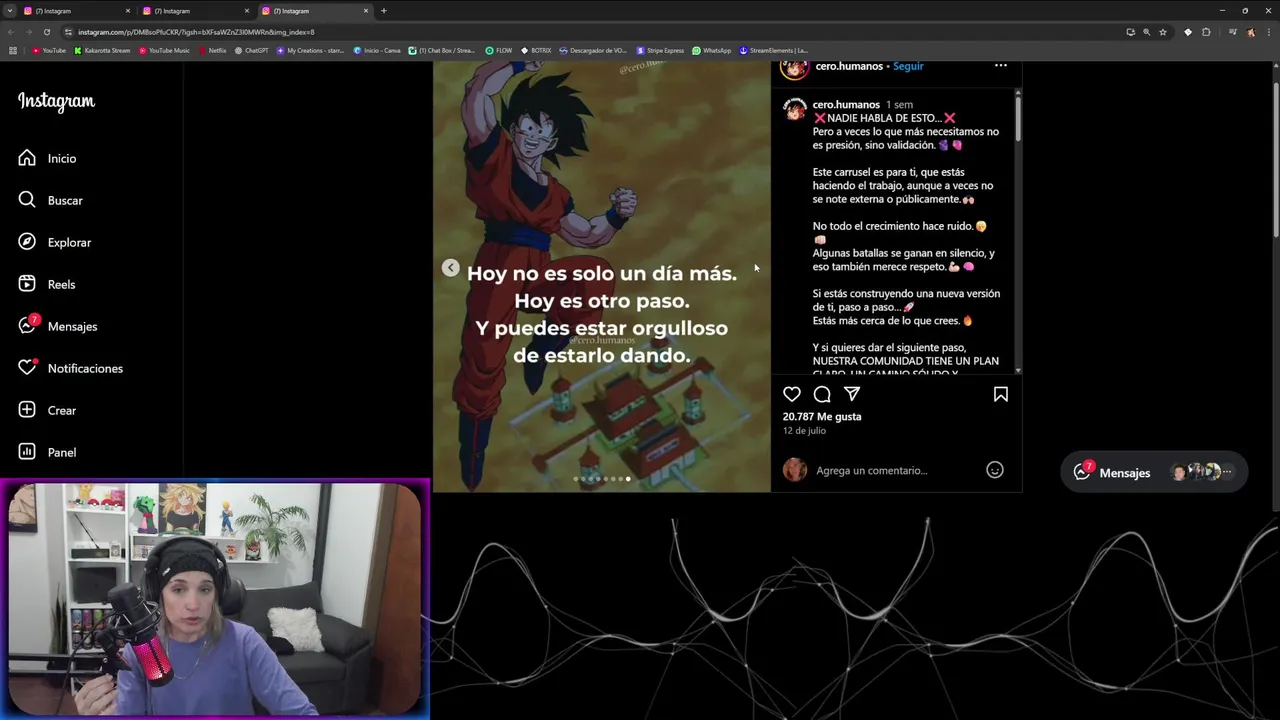
Task: Like the post with heart icon
Action: tap(792, 394)
